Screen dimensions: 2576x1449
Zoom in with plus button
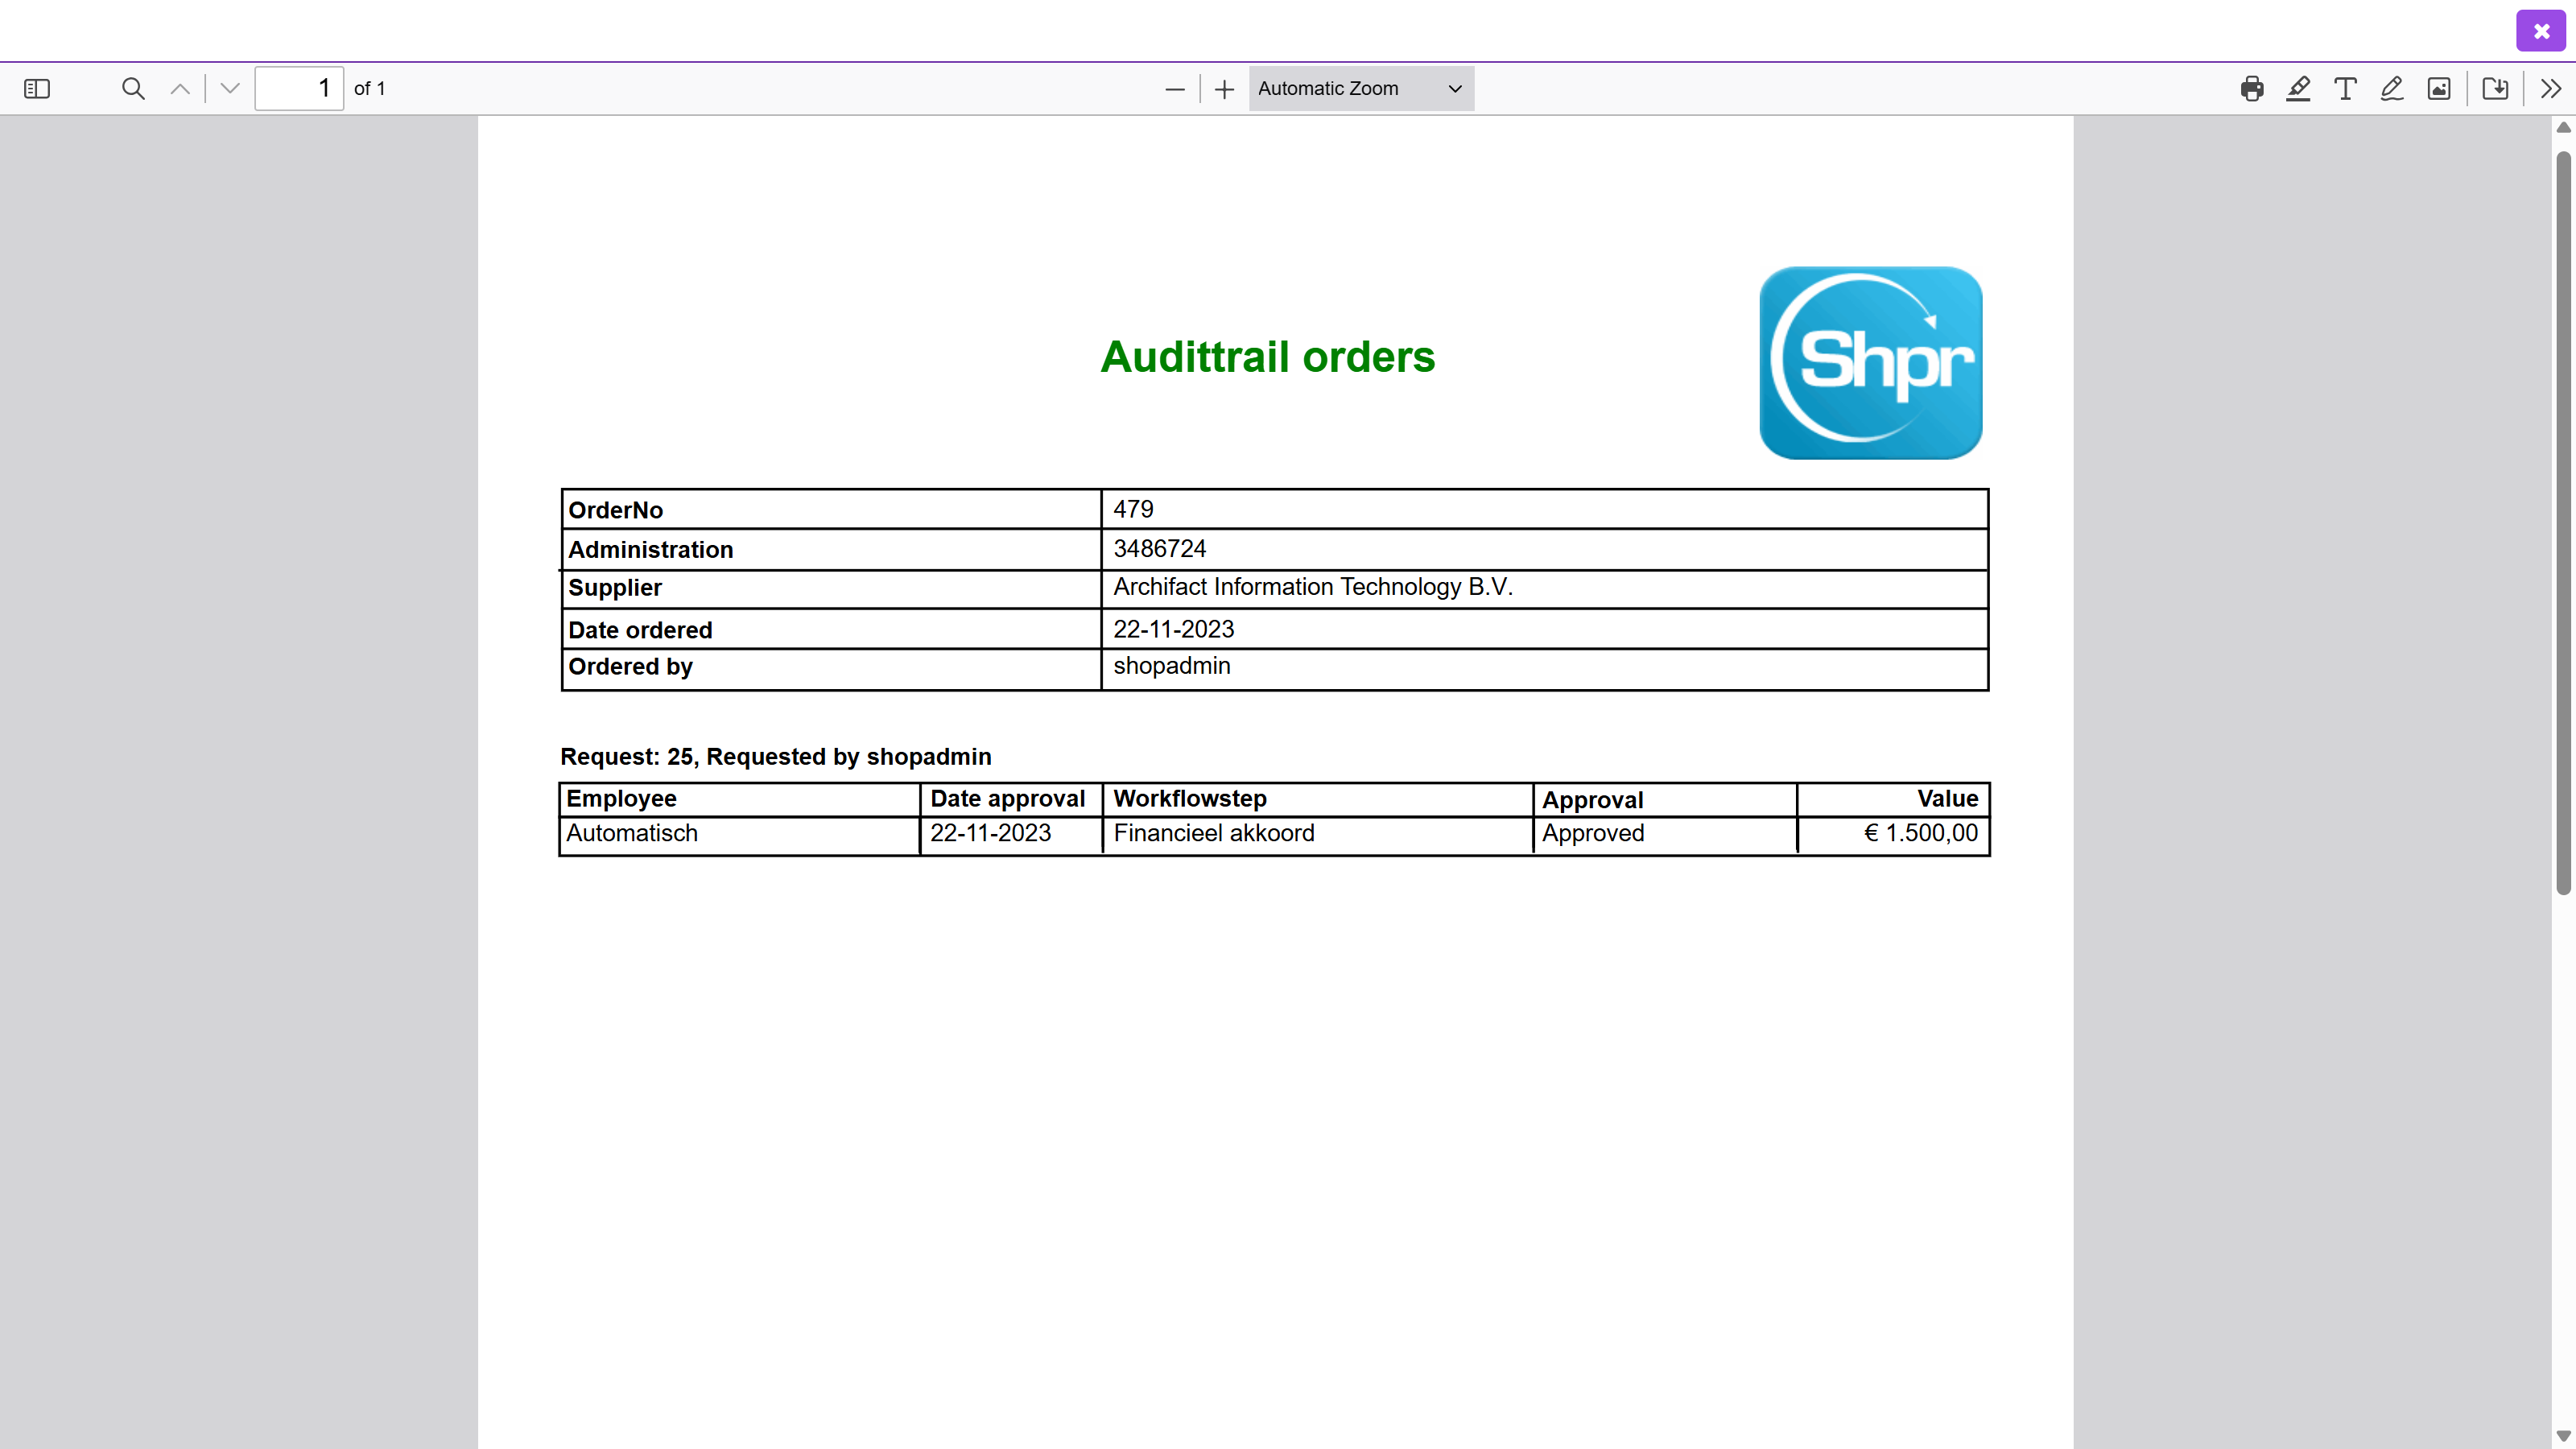pyautogui.click(x=1224, y=89)
